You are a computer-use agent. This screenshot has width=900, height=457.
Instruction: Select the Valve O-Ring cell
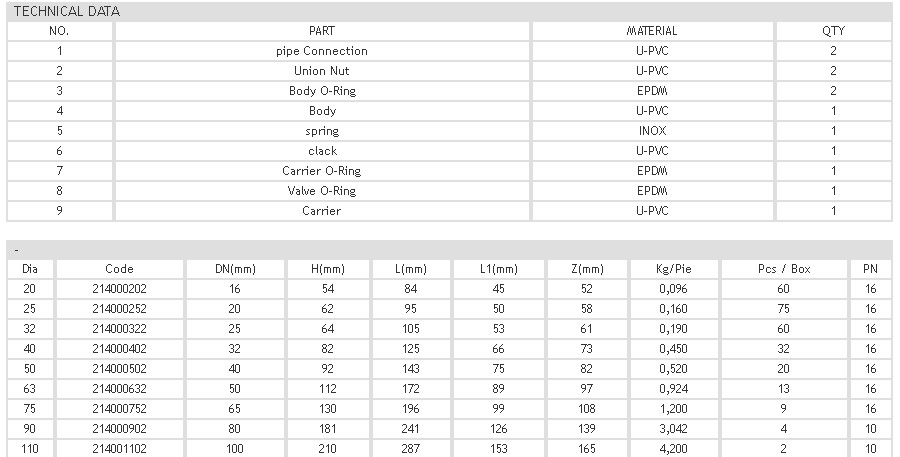(321, 191)
